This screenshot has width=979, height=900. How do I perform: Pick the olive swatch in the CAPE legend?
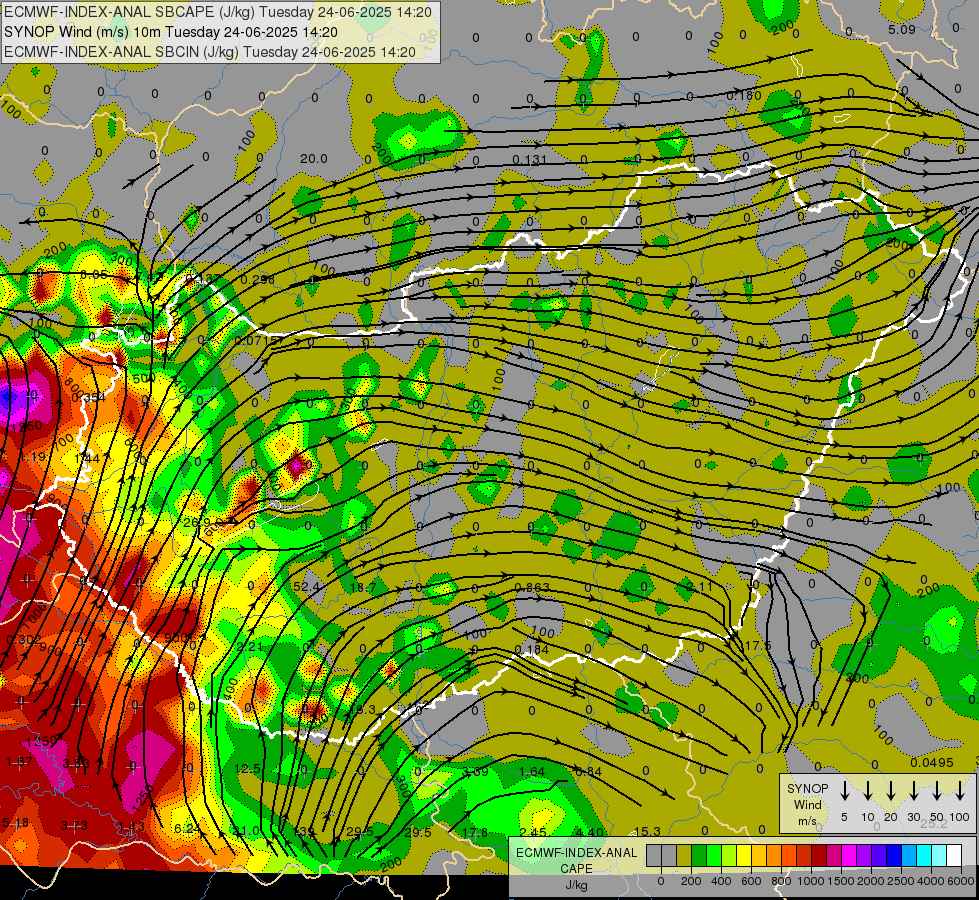click(x=684, y=856)
